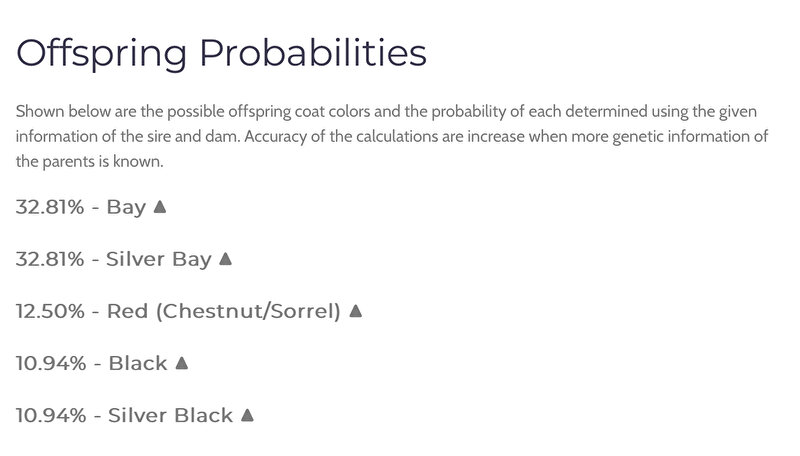Select the Silver Bay coat color label
The width and height of the screenshot is (800, 456).
(x=158, y=260)
